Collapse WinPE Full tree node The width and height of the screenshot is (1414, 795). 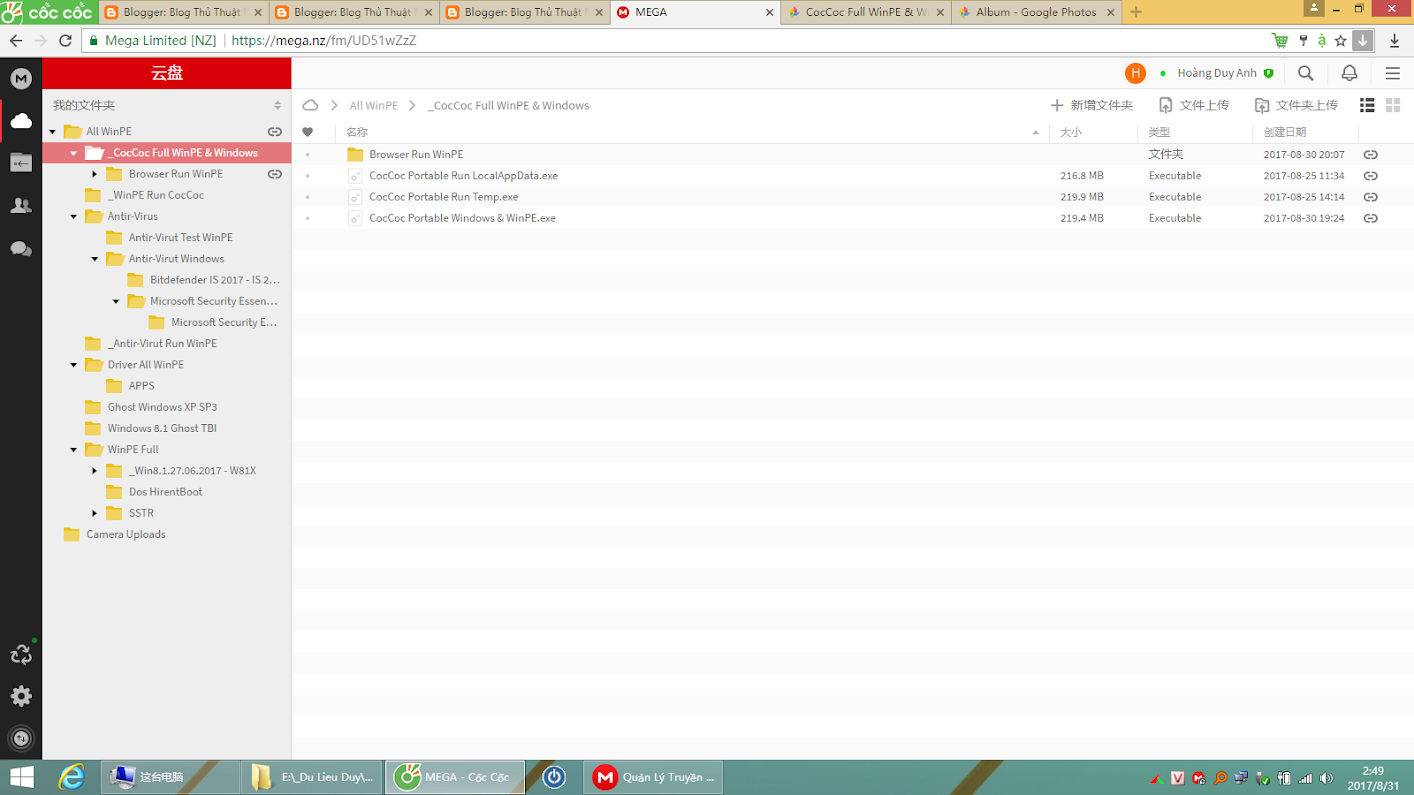pyautogui.click(x=74, y=450)
